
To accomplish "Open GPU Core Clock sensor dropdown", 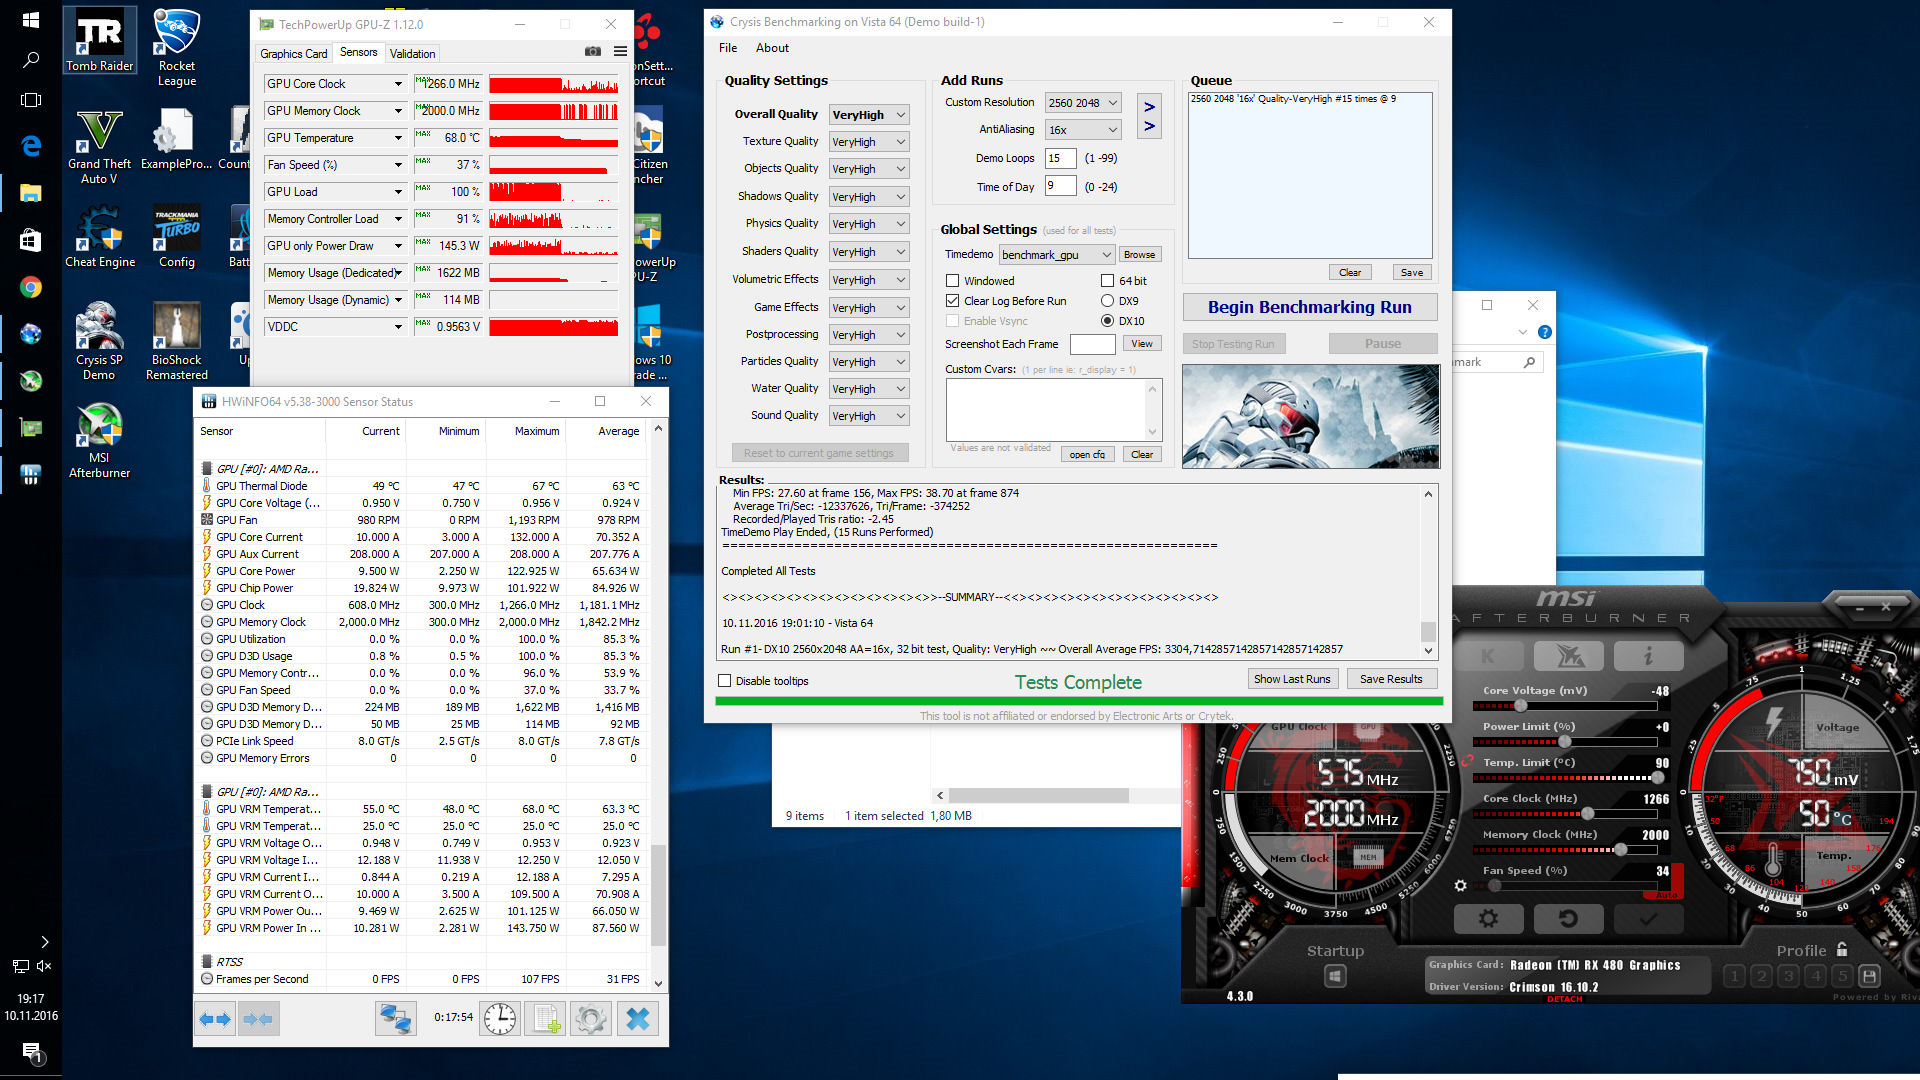I will tap(398, 84).
